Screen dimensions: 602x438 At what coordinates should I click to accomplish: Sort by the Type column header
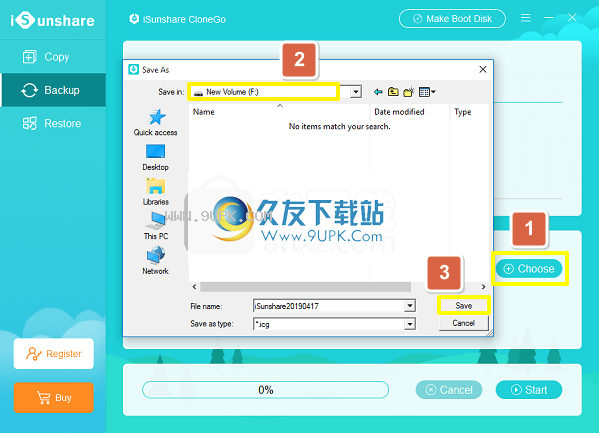click(x=470, y=112)
